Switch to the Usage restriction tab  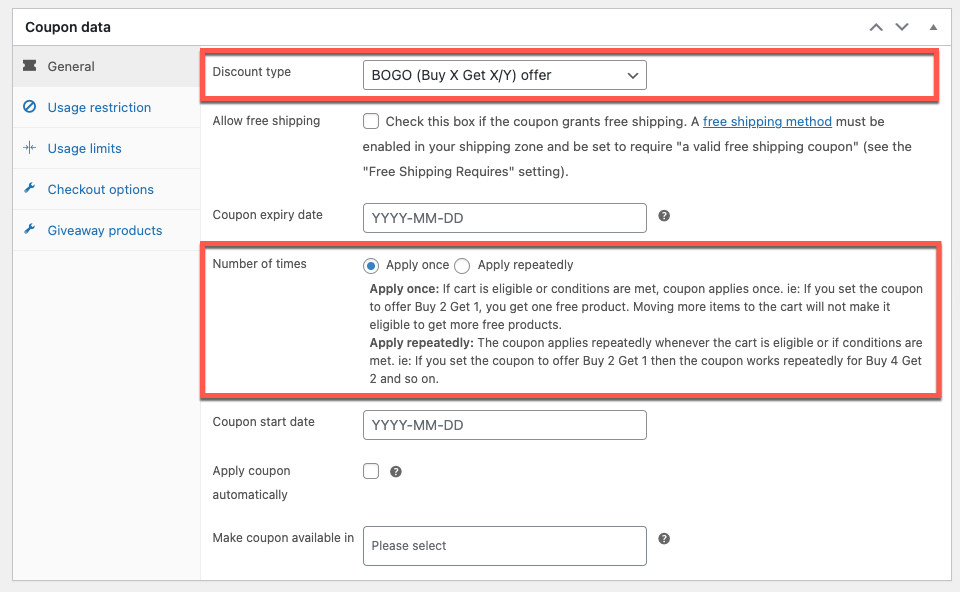(x=107, y=107)
